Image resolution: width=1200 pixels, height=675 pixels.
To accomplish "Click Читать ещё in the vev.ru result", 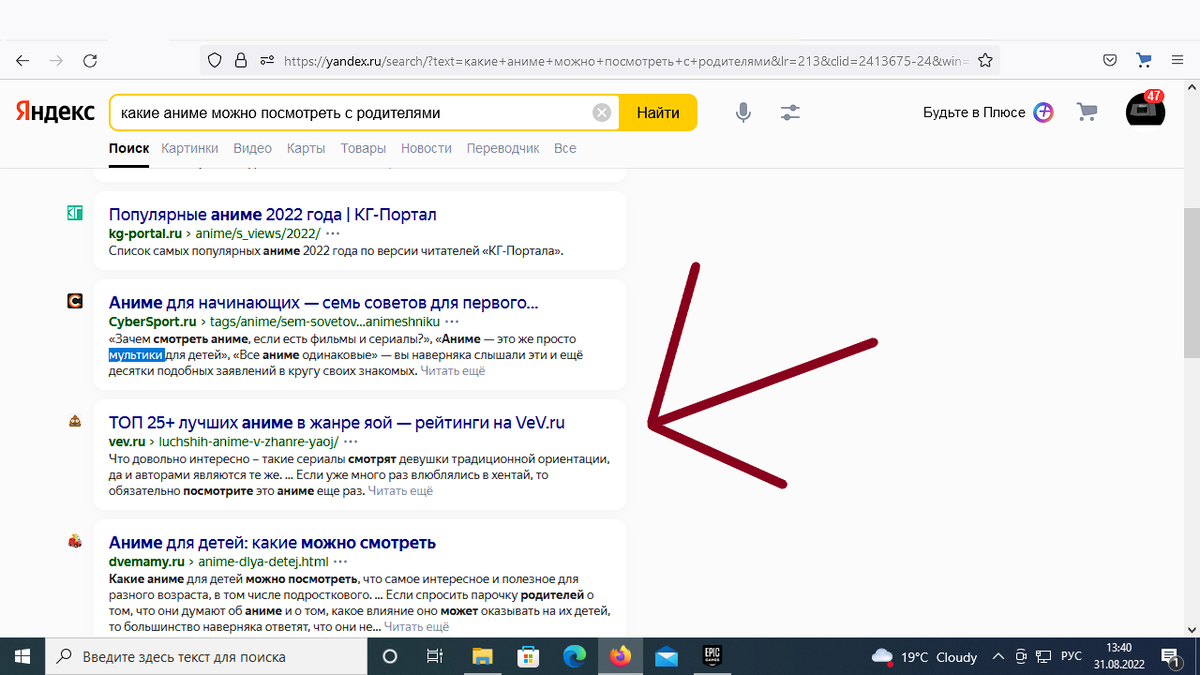I will 400,491.
